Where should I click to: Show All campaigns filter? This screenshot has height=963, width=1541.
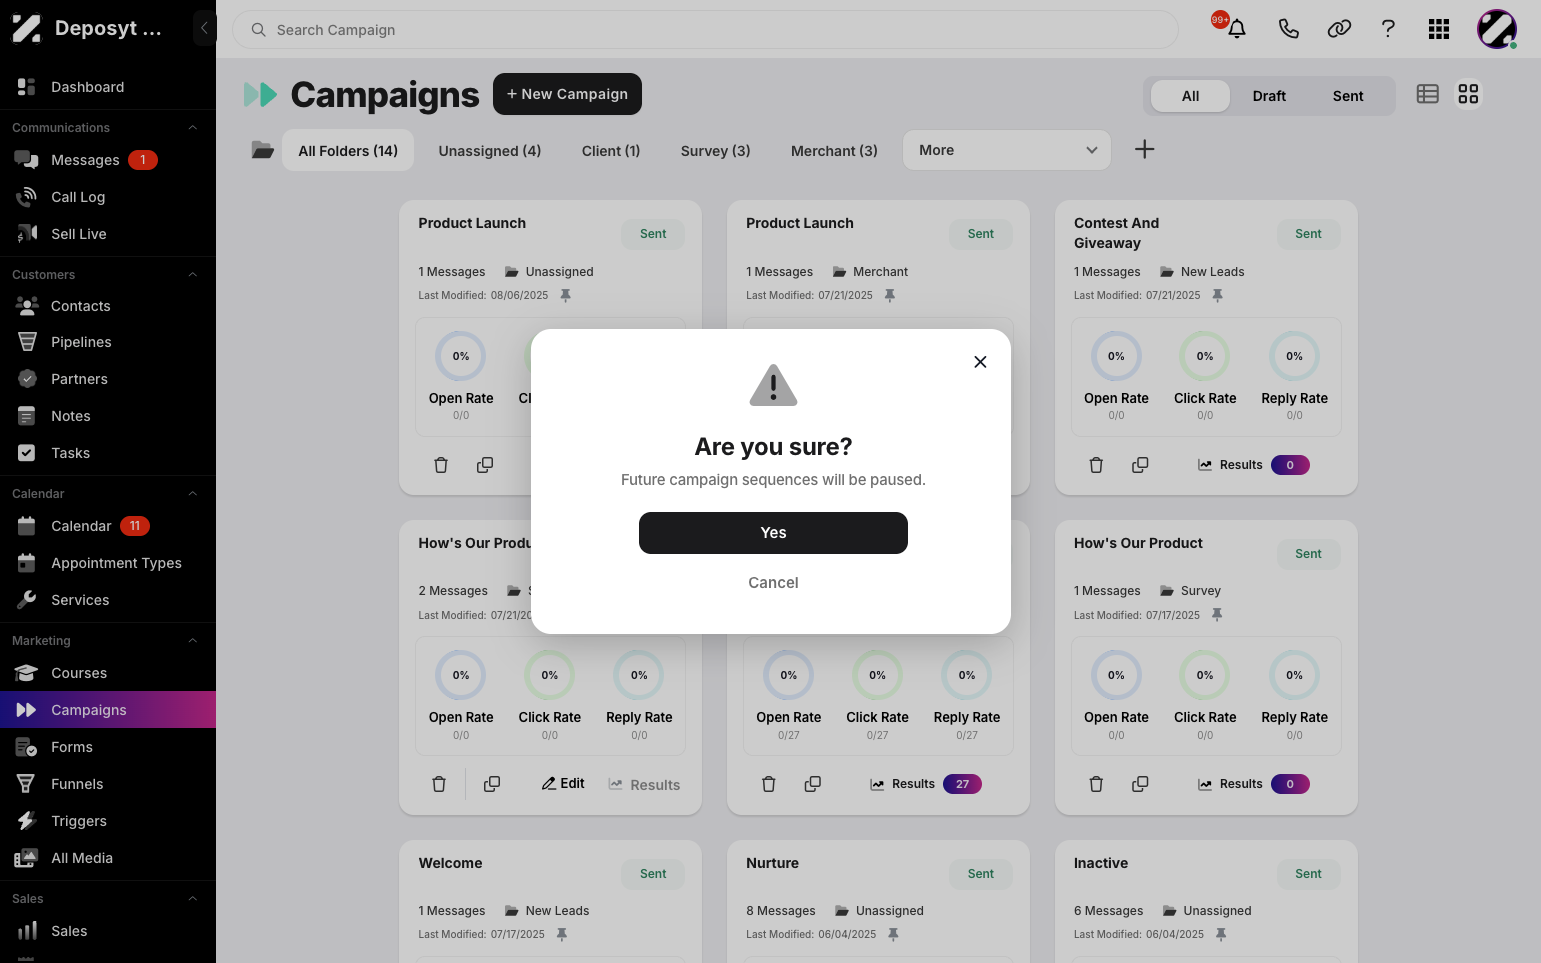tap(1190, 96)
